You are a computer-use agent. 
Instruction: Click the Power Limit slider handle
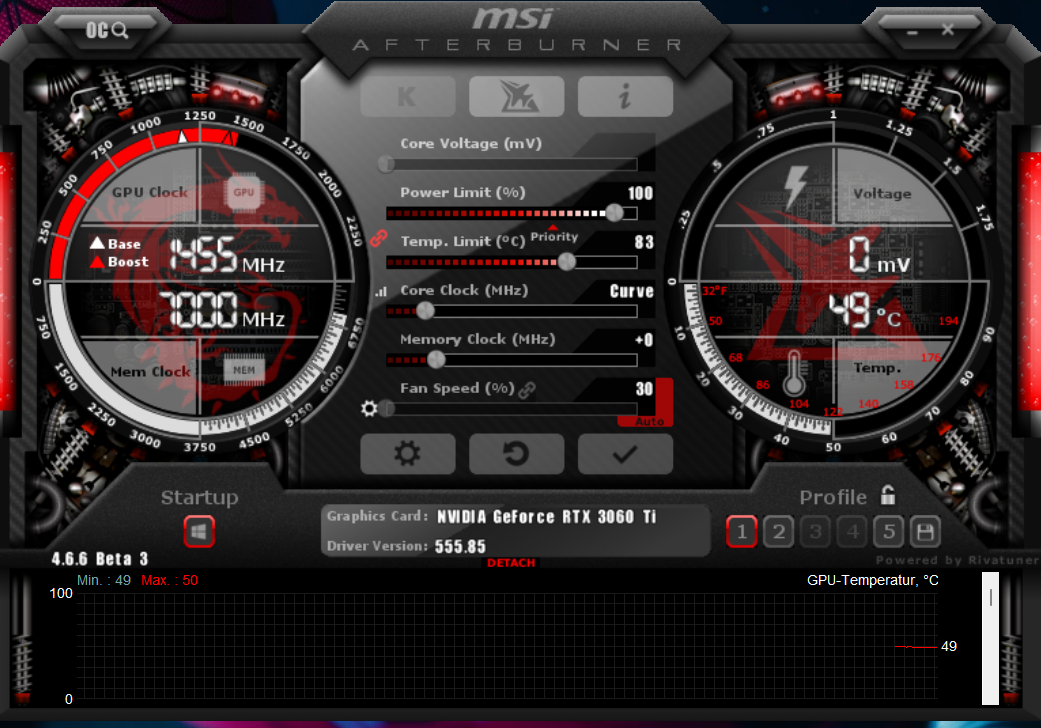tap(615, 213)
